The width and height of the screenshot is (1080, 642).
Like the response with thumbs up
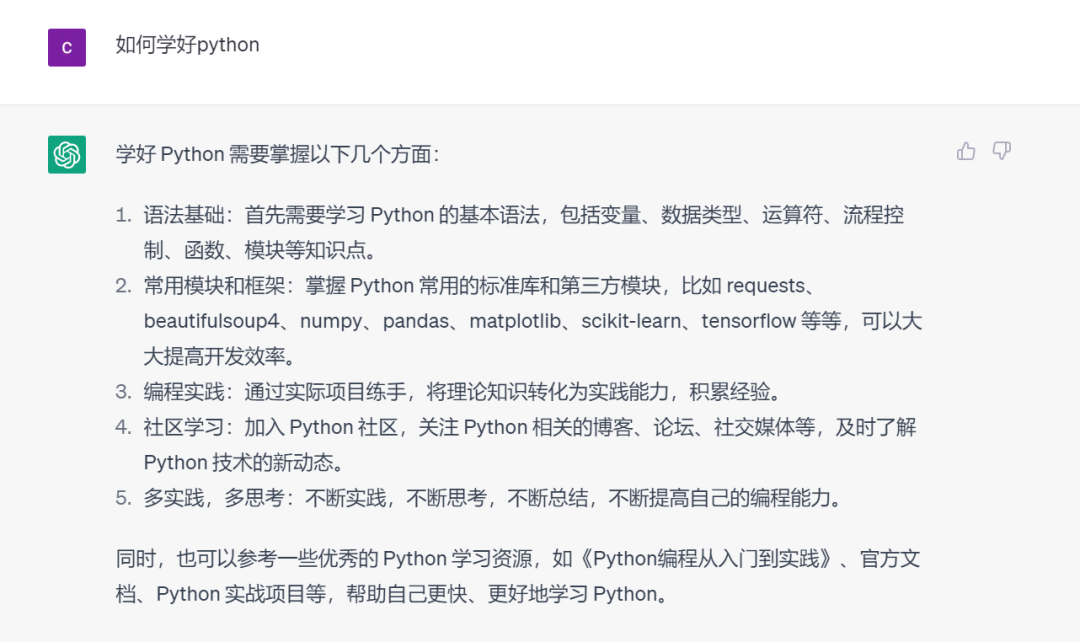(966, 151)
